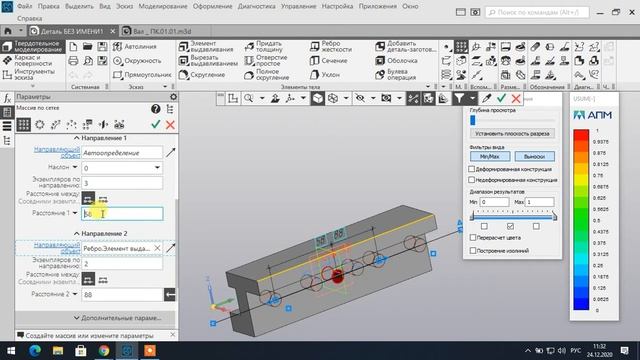
Task: Select the grid pattern (Массив по сетке) icon
Action: click(x=23, y=124)
